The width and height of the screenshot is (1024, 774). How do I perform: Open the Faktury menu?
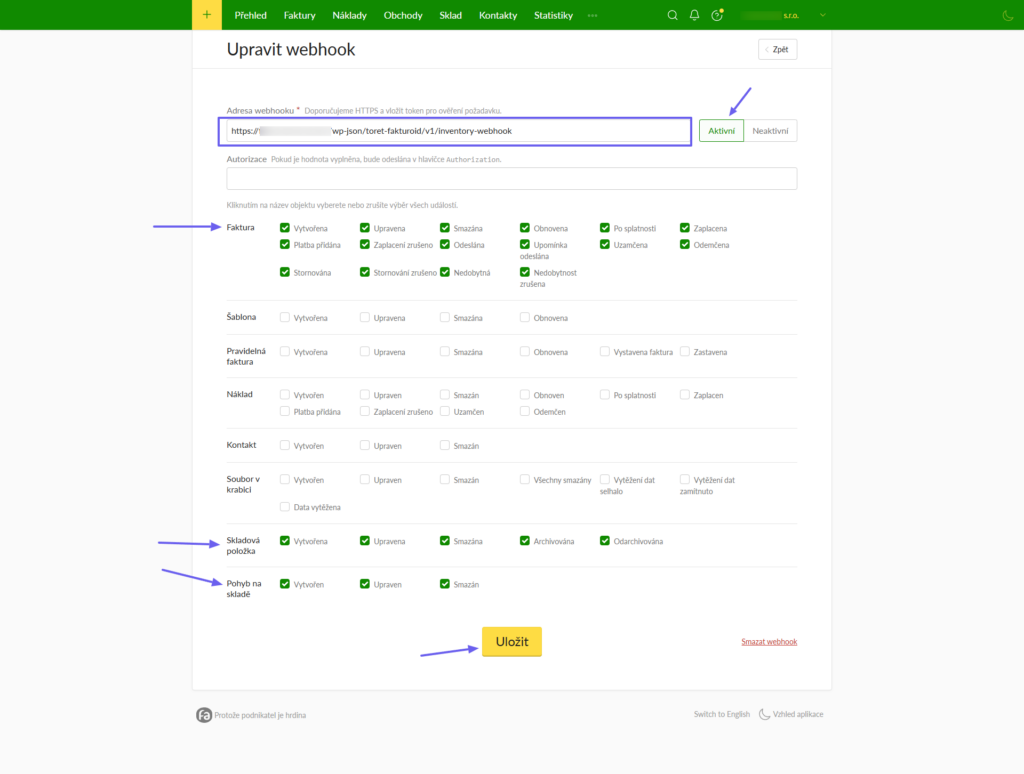tap(300, 15)
